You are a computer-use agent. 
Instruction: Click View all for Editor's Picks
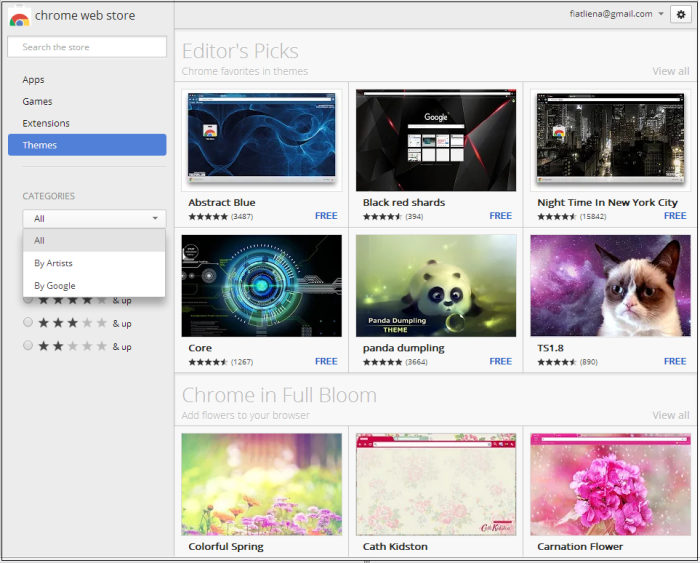(671, 71)
